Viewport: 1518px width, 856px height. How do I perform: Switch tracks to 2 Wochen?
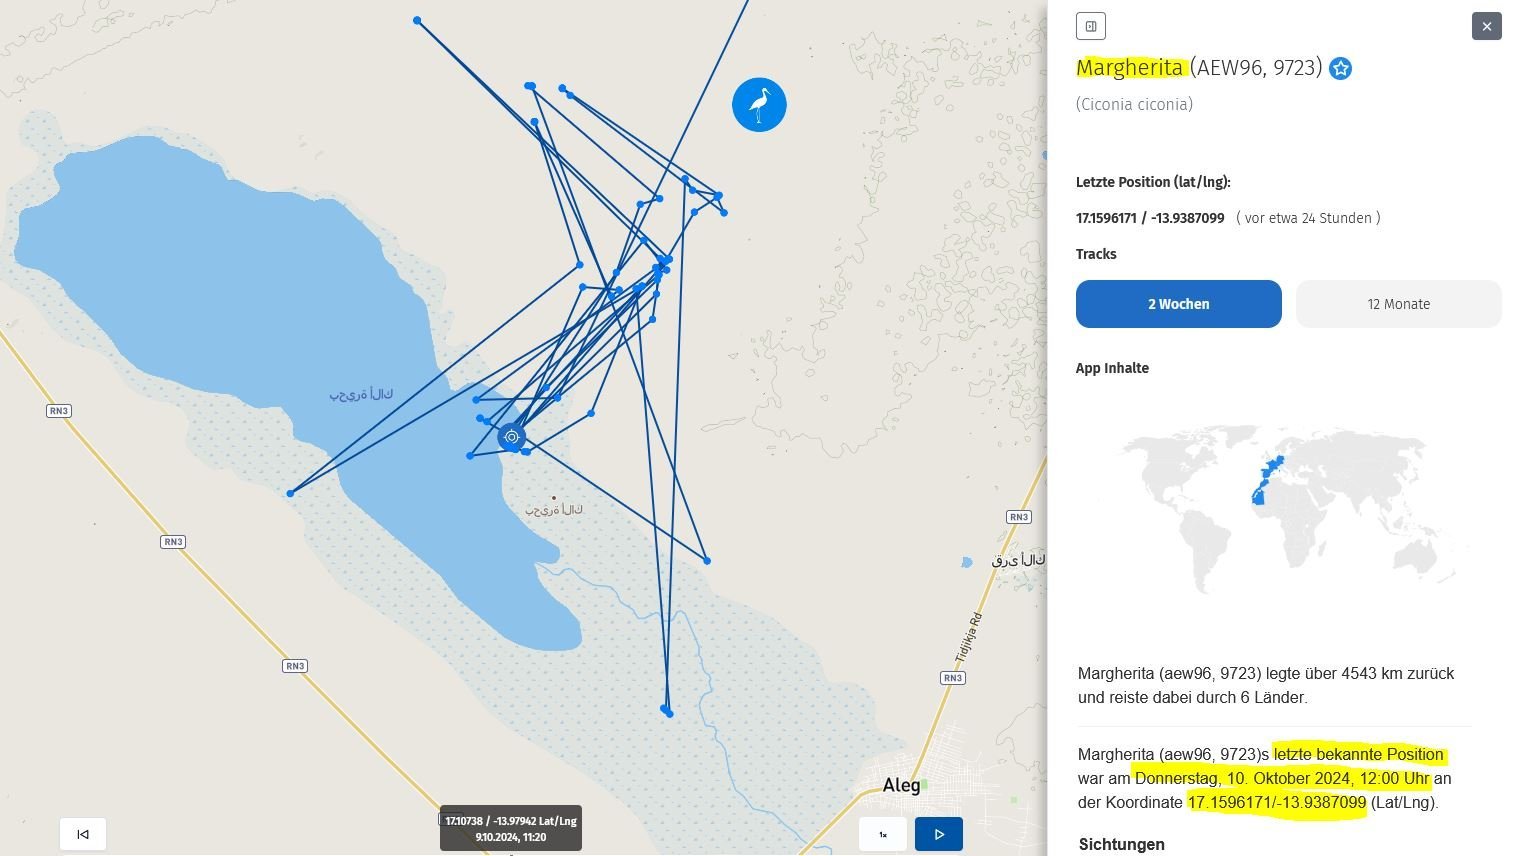point(1178,304)
